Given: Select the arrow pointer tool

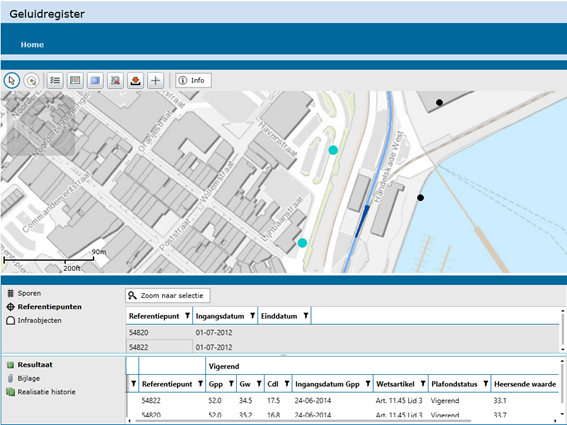Looking at the screenshot, I should pos(12,80).
